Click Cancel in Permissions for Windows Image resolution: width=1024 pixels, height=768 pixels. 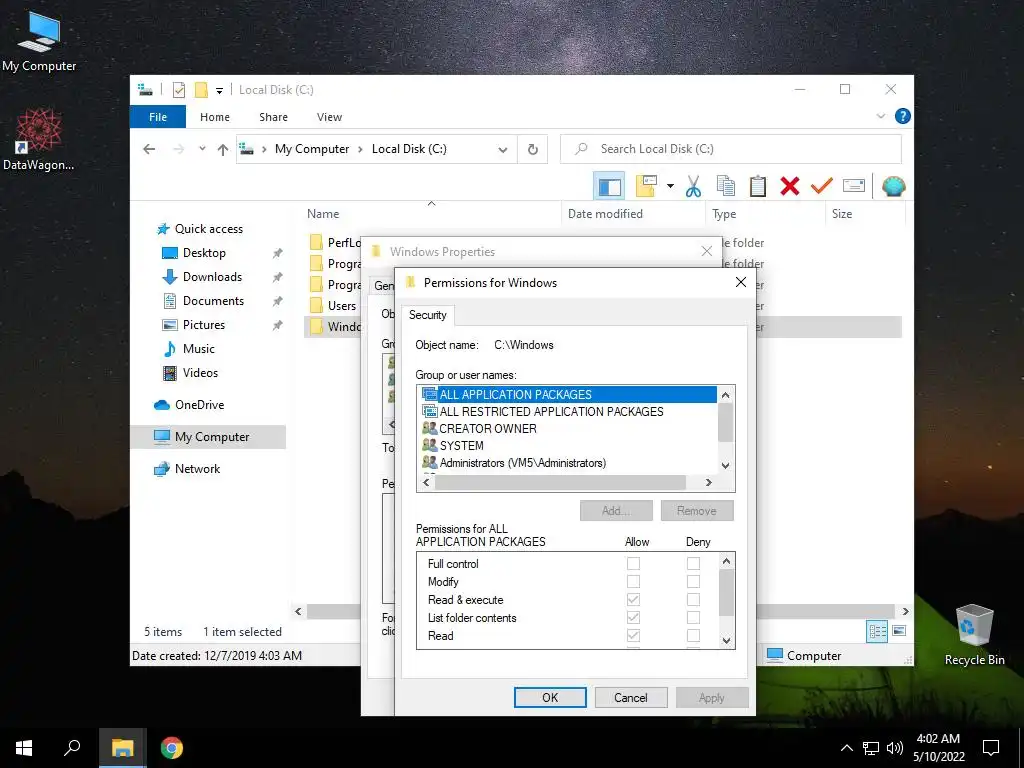point(630,697)
